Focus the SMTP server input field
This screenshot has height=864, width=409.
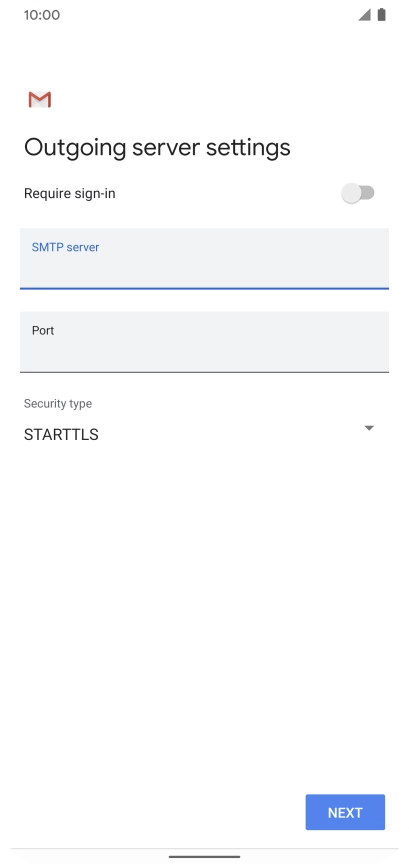point(204,259)
